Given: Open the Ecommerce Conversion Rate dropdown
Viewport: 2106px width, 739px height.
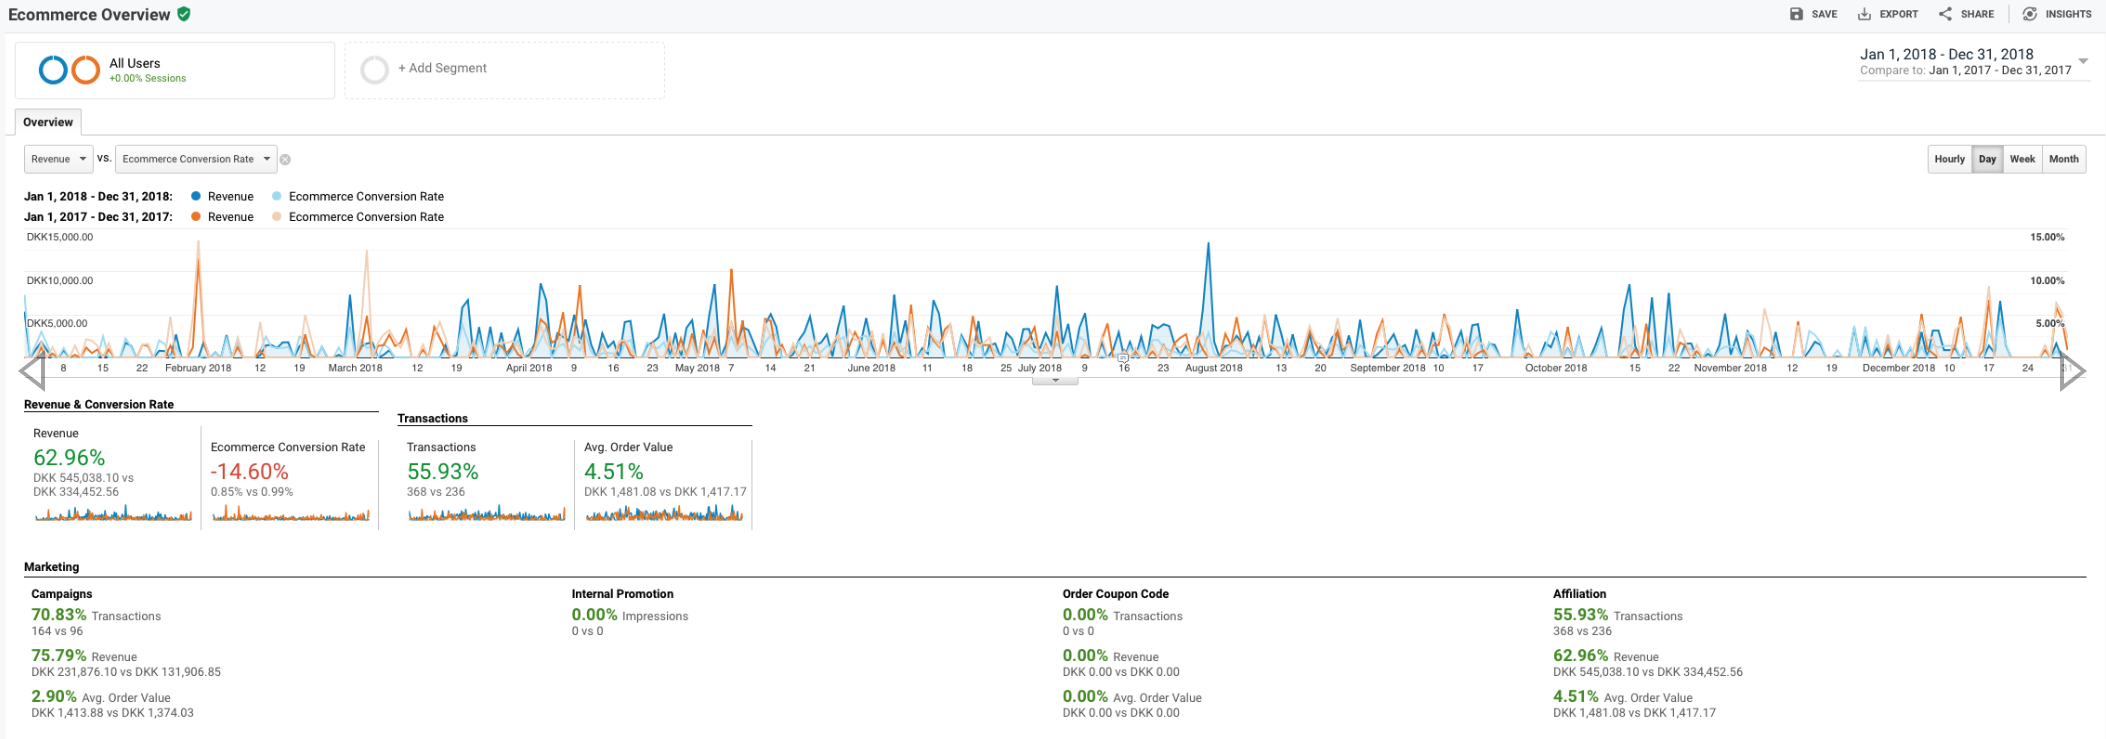Looking at the screenshot, I should 196,159.
